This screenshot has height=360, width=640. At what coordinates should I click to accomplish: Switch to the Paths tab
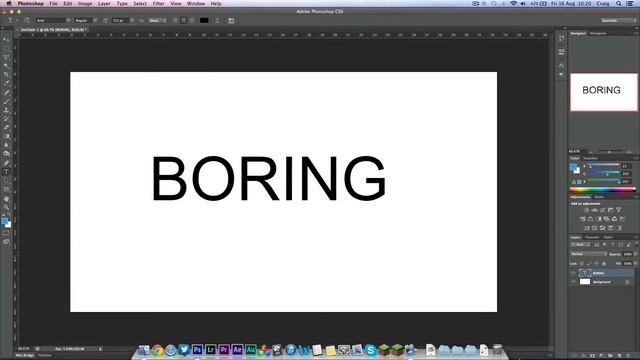pos(608,237)
